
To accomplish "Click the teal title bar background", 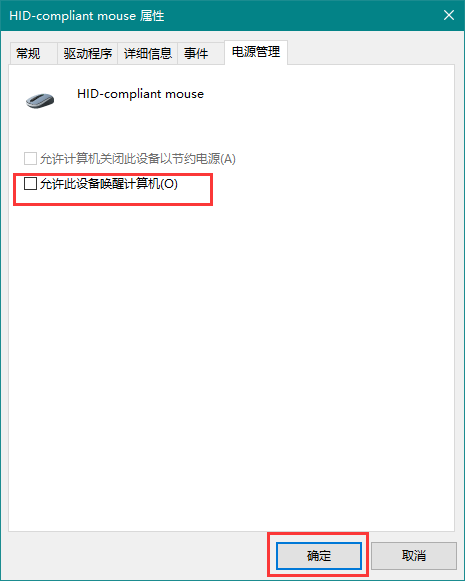I will click(x=296, y=15).
